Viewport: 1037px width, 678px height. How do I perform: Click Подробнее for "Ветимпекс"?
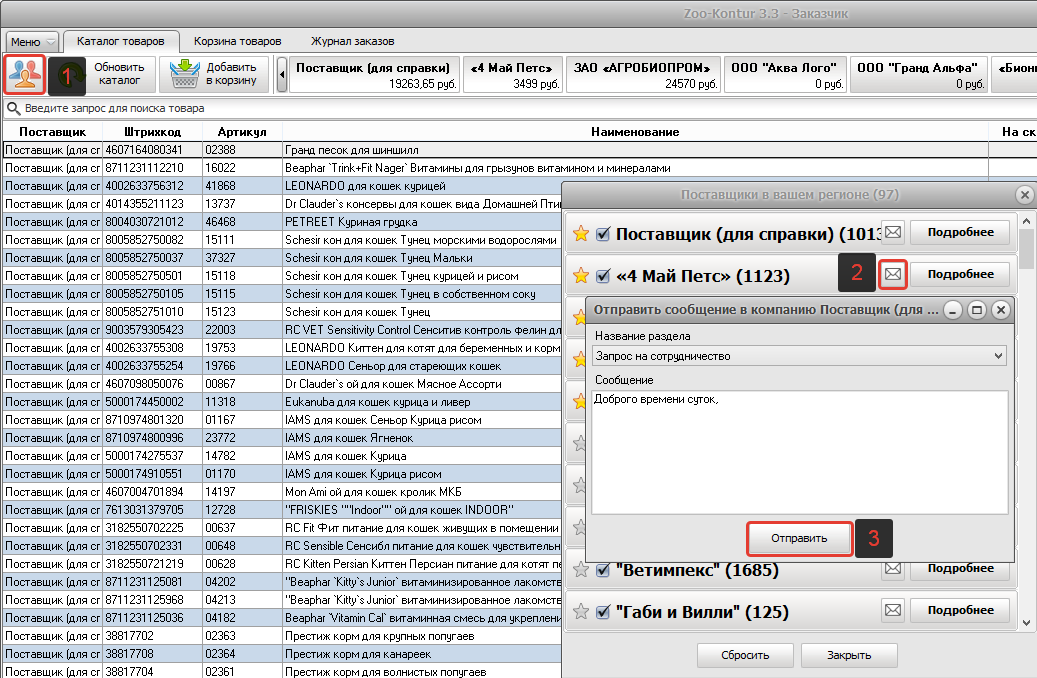coord(960,568)
